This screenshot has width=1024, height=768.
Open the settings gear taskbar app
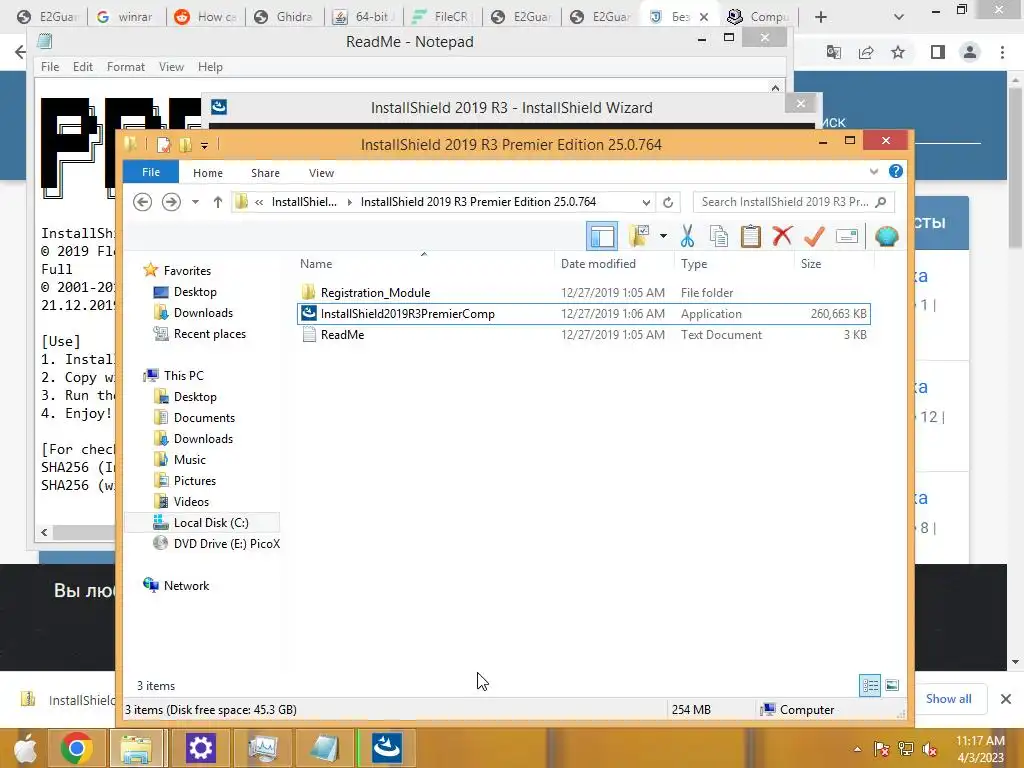coord(200,748)
